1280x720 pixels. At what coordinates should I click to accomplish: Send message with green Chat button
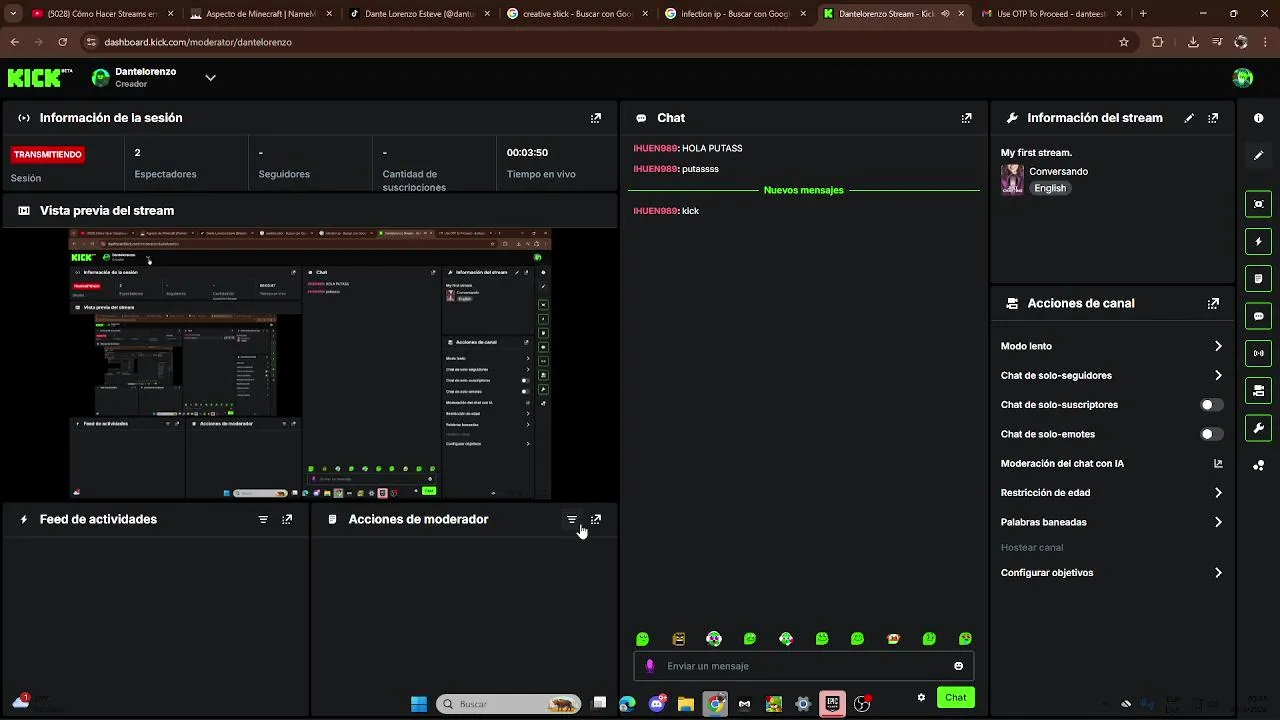tap(956, 698)
